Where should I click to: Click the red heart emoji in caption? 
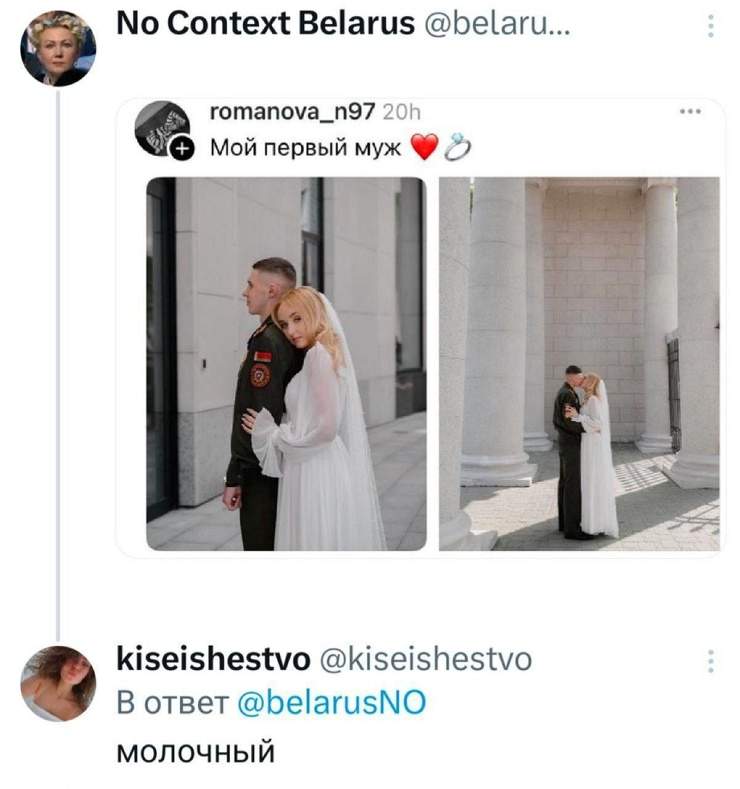coord(424,149)
